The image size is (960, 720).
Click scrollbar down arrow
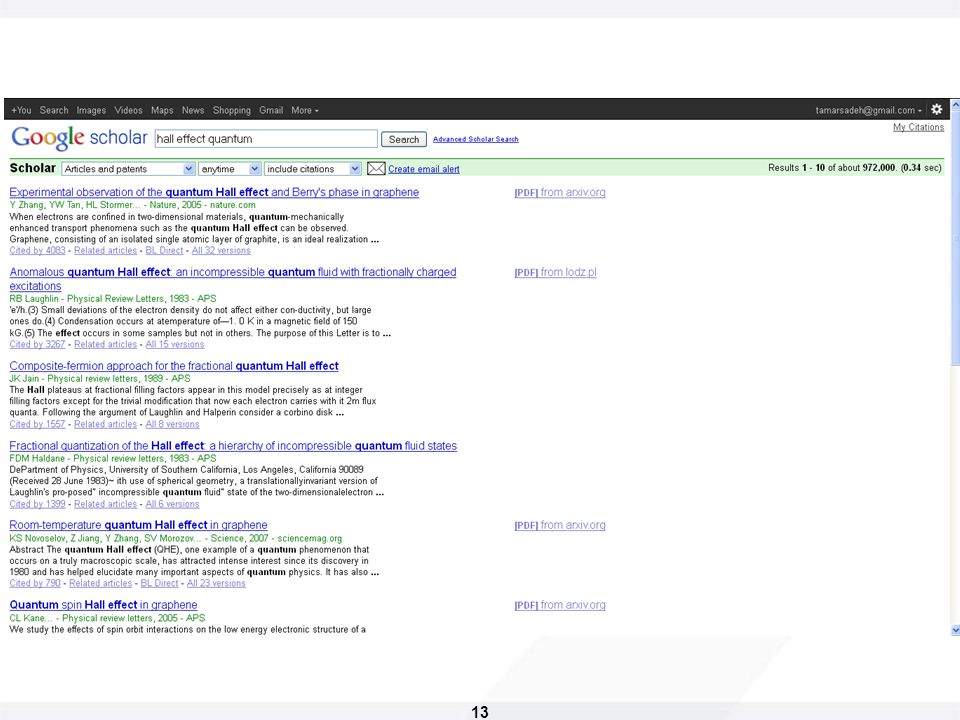pyautogui.click(x=955, y=630)
